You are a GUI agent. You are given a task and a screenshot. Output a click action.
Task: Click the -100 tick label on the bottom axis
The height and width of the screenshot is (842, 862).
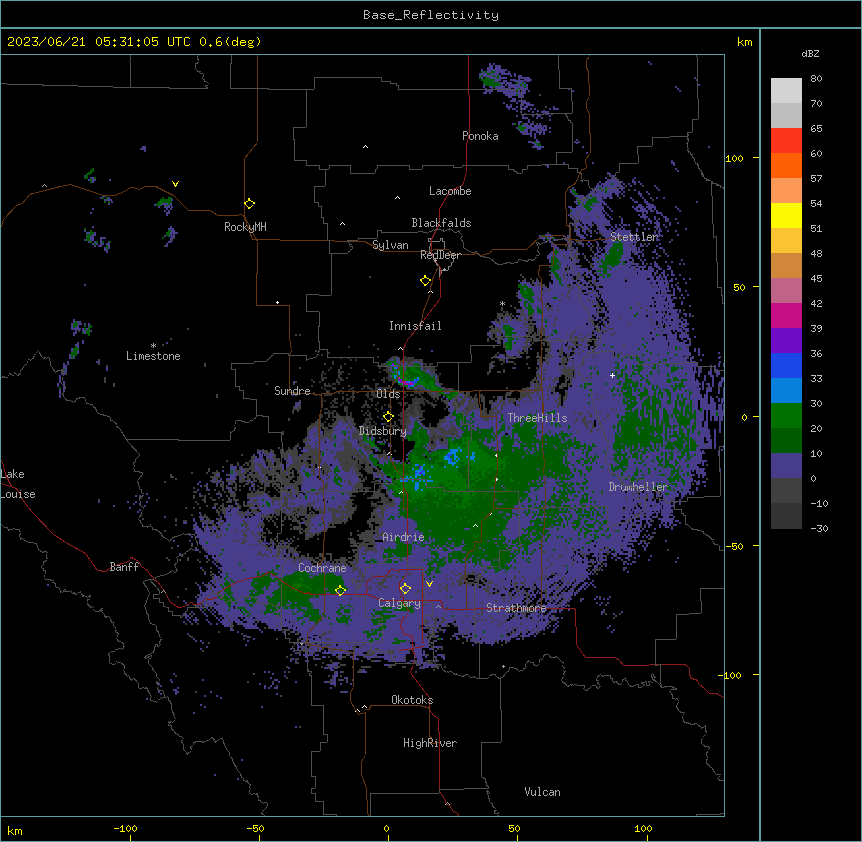pyautogui.click(x=125, y=828)
